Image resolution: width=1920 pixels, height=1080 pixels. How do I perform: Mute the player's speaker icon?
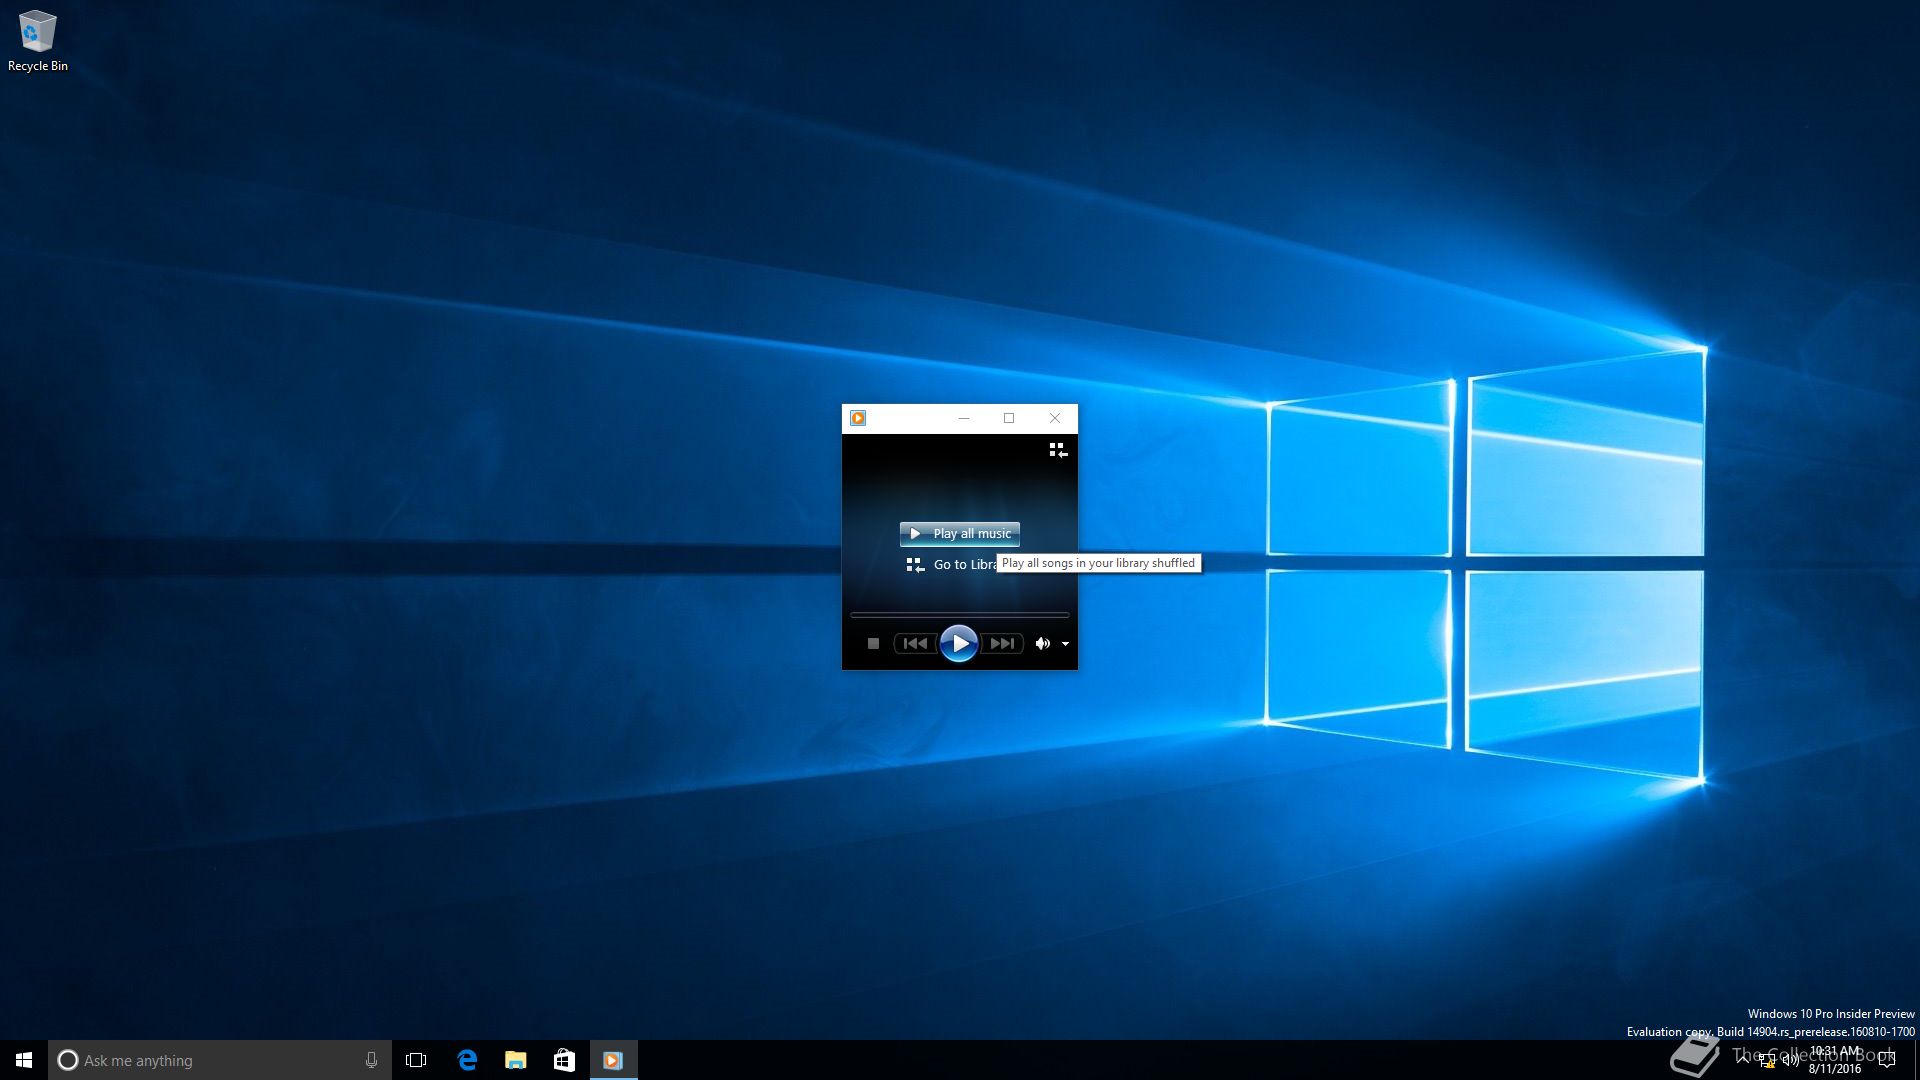(x=1042, y=644)
